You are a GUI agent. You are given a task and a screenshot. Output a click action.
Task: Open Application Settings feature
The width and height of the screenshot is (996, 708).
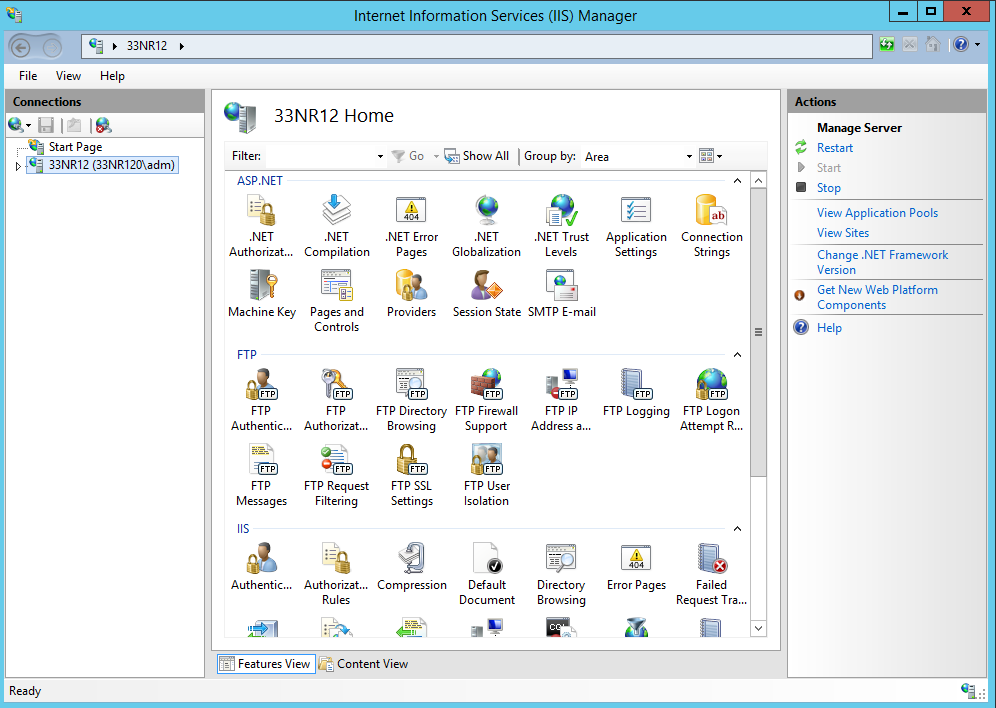point(636,226)
